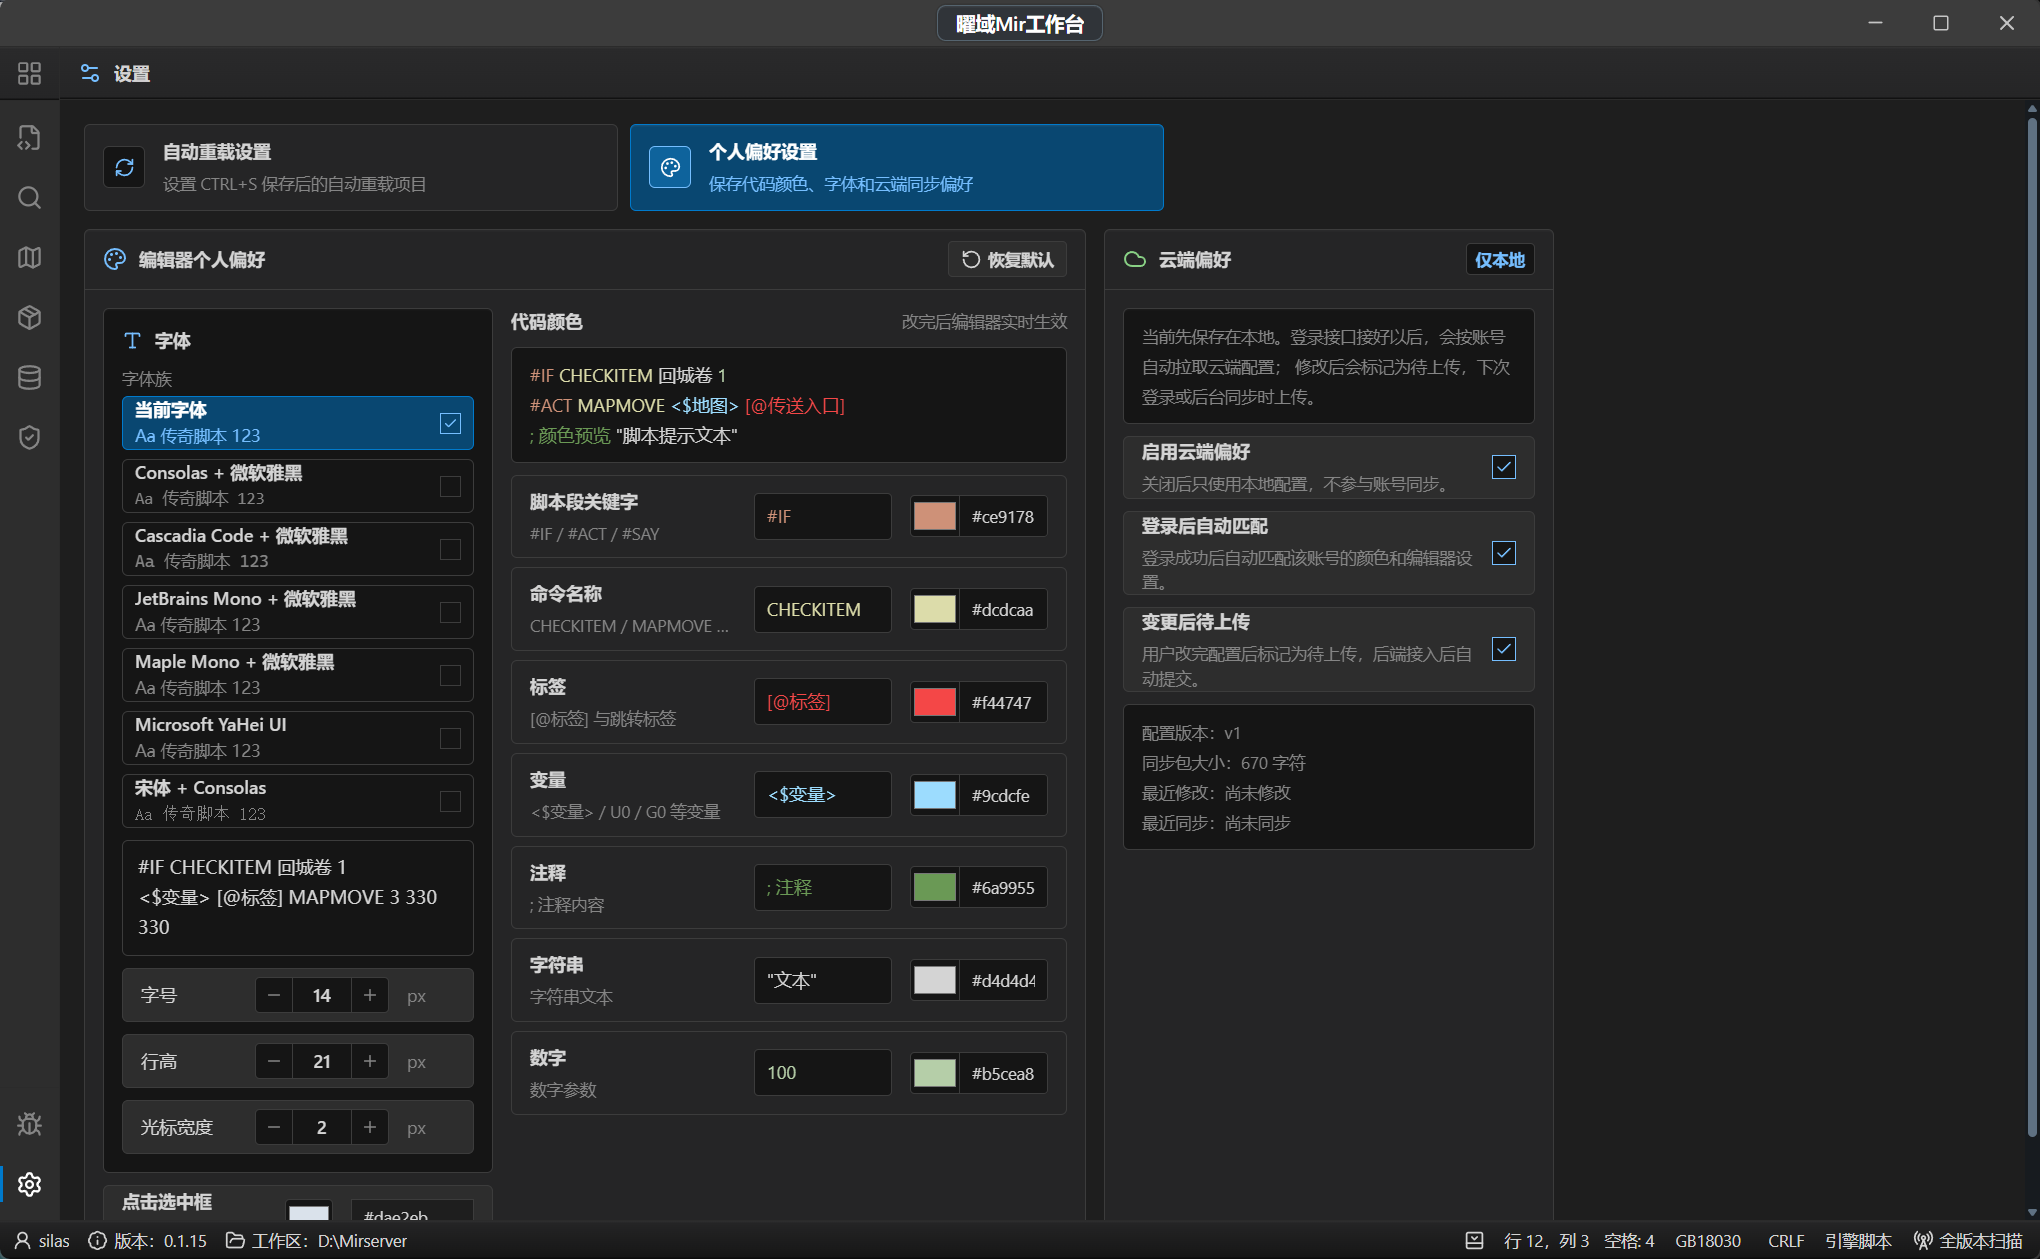Select Consolas + 微软雅黑 font checkbox

click(450, 486)
